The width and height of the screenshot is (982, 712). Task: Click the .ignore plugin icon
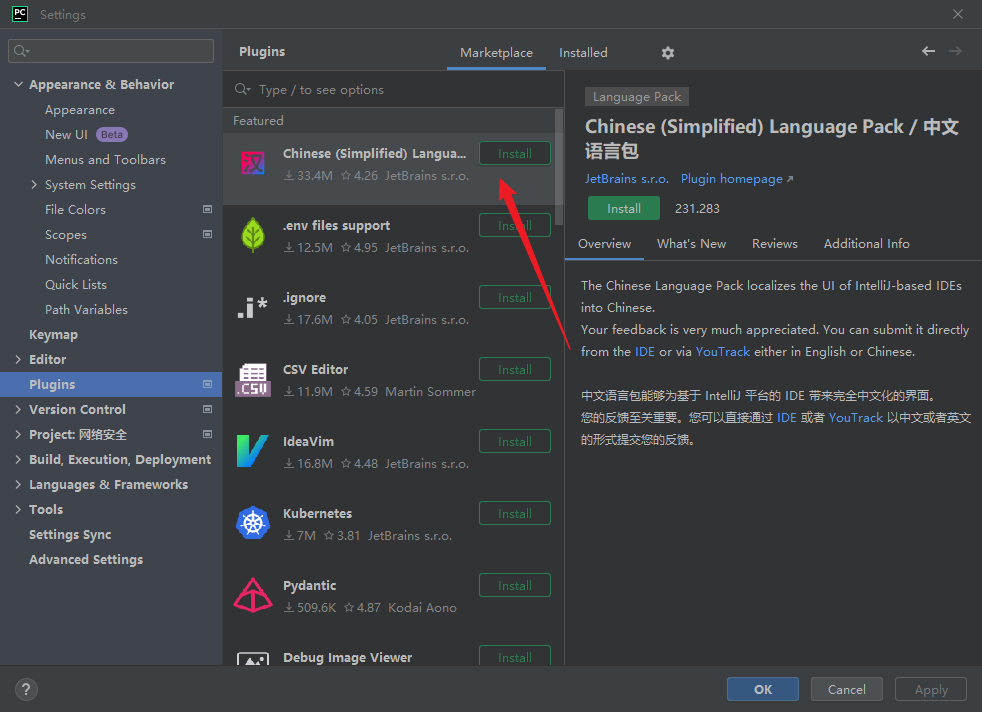click(x=253, y=307)
